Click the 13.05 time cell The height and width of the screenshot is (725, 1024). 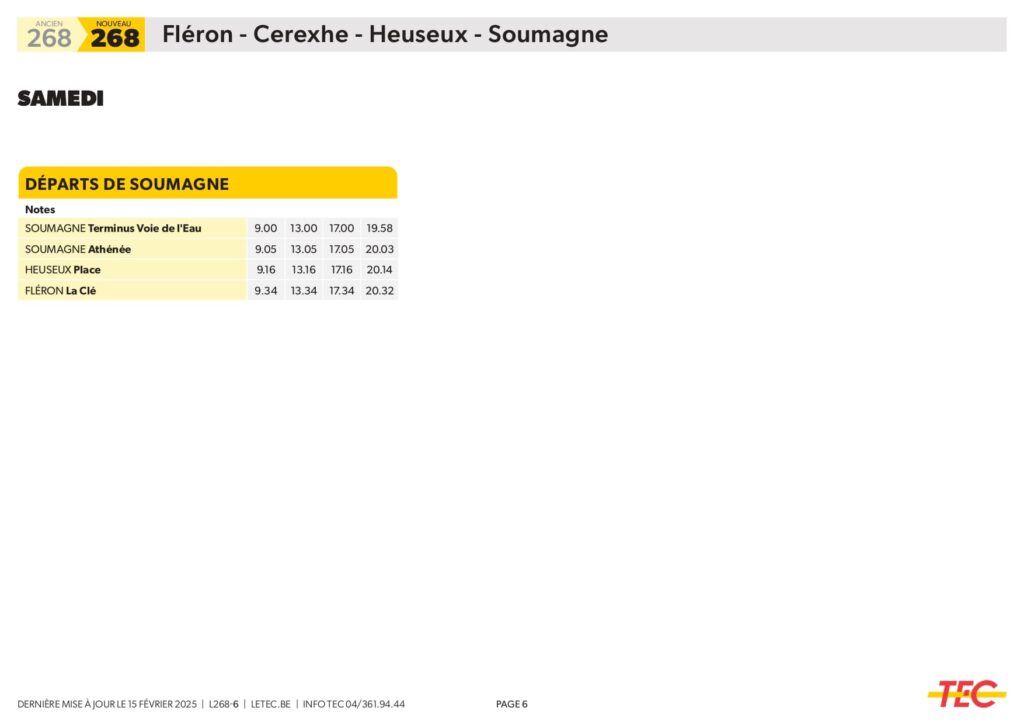coord(304,249)
